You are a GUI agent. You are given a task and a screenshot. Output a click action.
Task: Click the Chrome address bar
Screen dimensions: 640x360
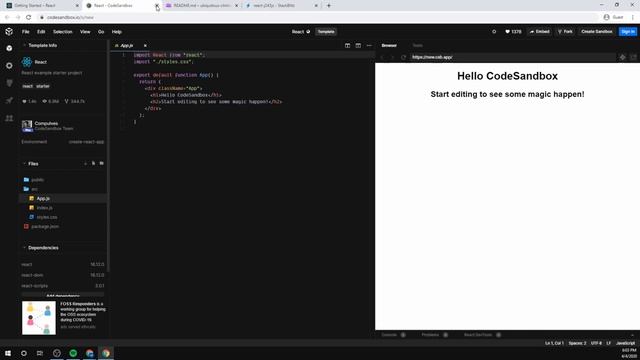(318, 17)
